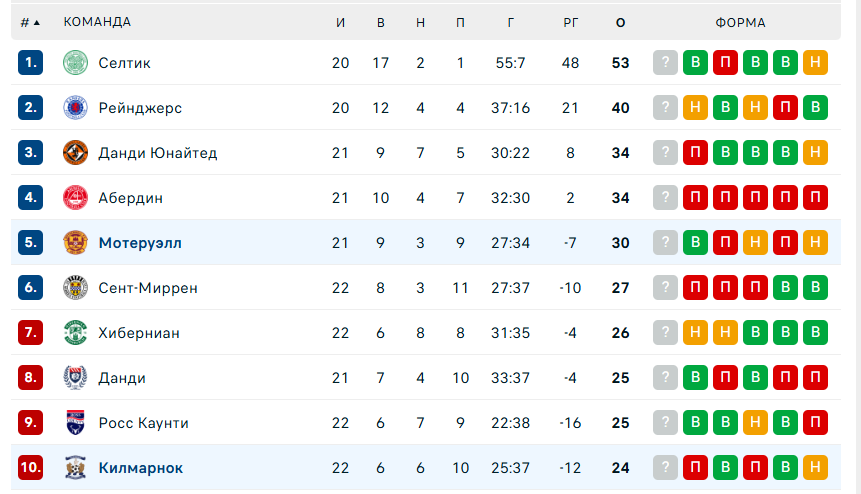This screenshot has width=861, height=494.
Task: Click the Motherwell club crest icon
Action: coord(76,243)
